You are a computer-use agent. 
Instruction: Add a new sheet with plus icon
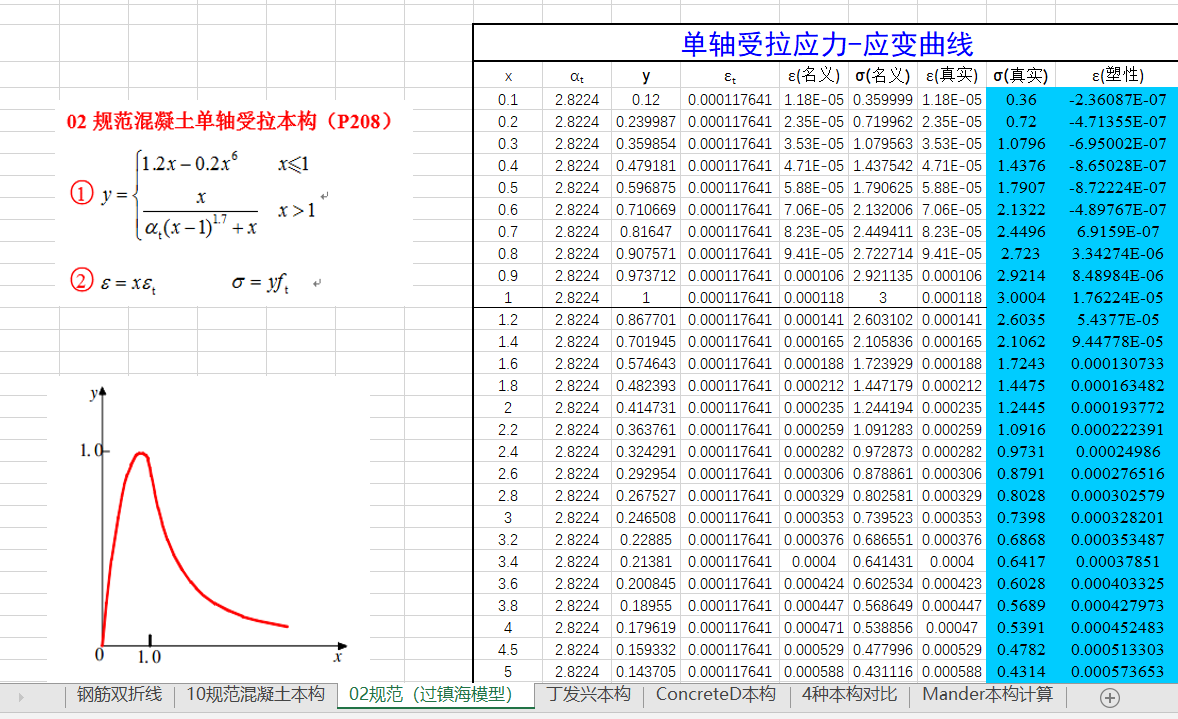pos(1110,697)
